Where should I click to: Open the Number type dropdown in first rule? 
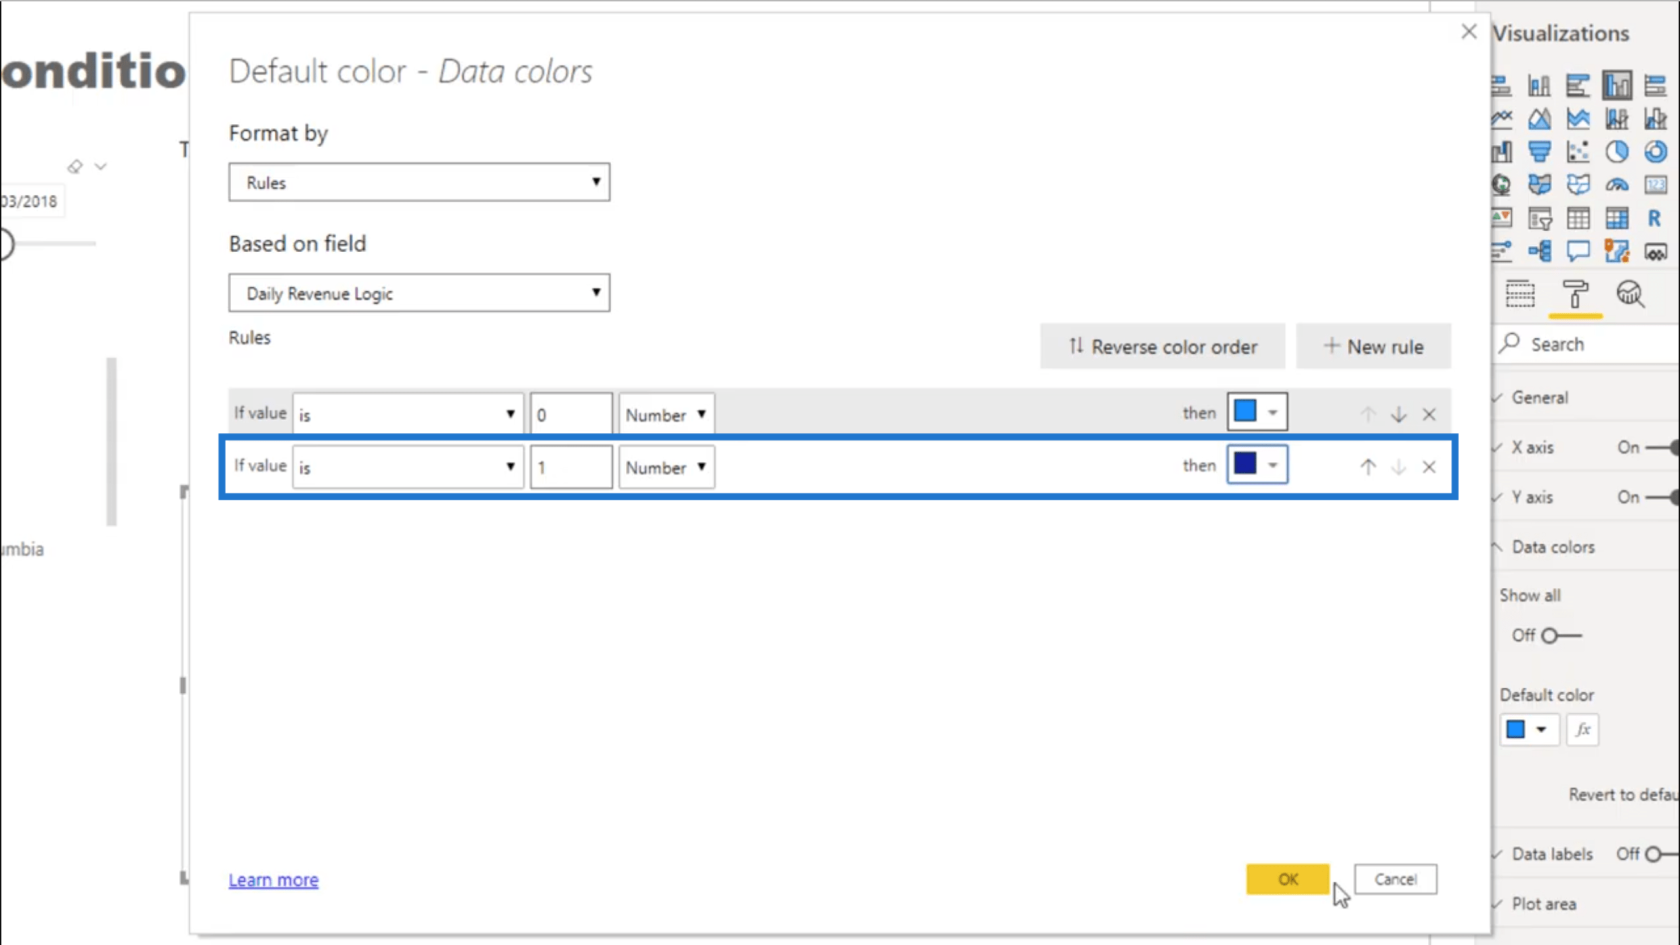point(666,414)
